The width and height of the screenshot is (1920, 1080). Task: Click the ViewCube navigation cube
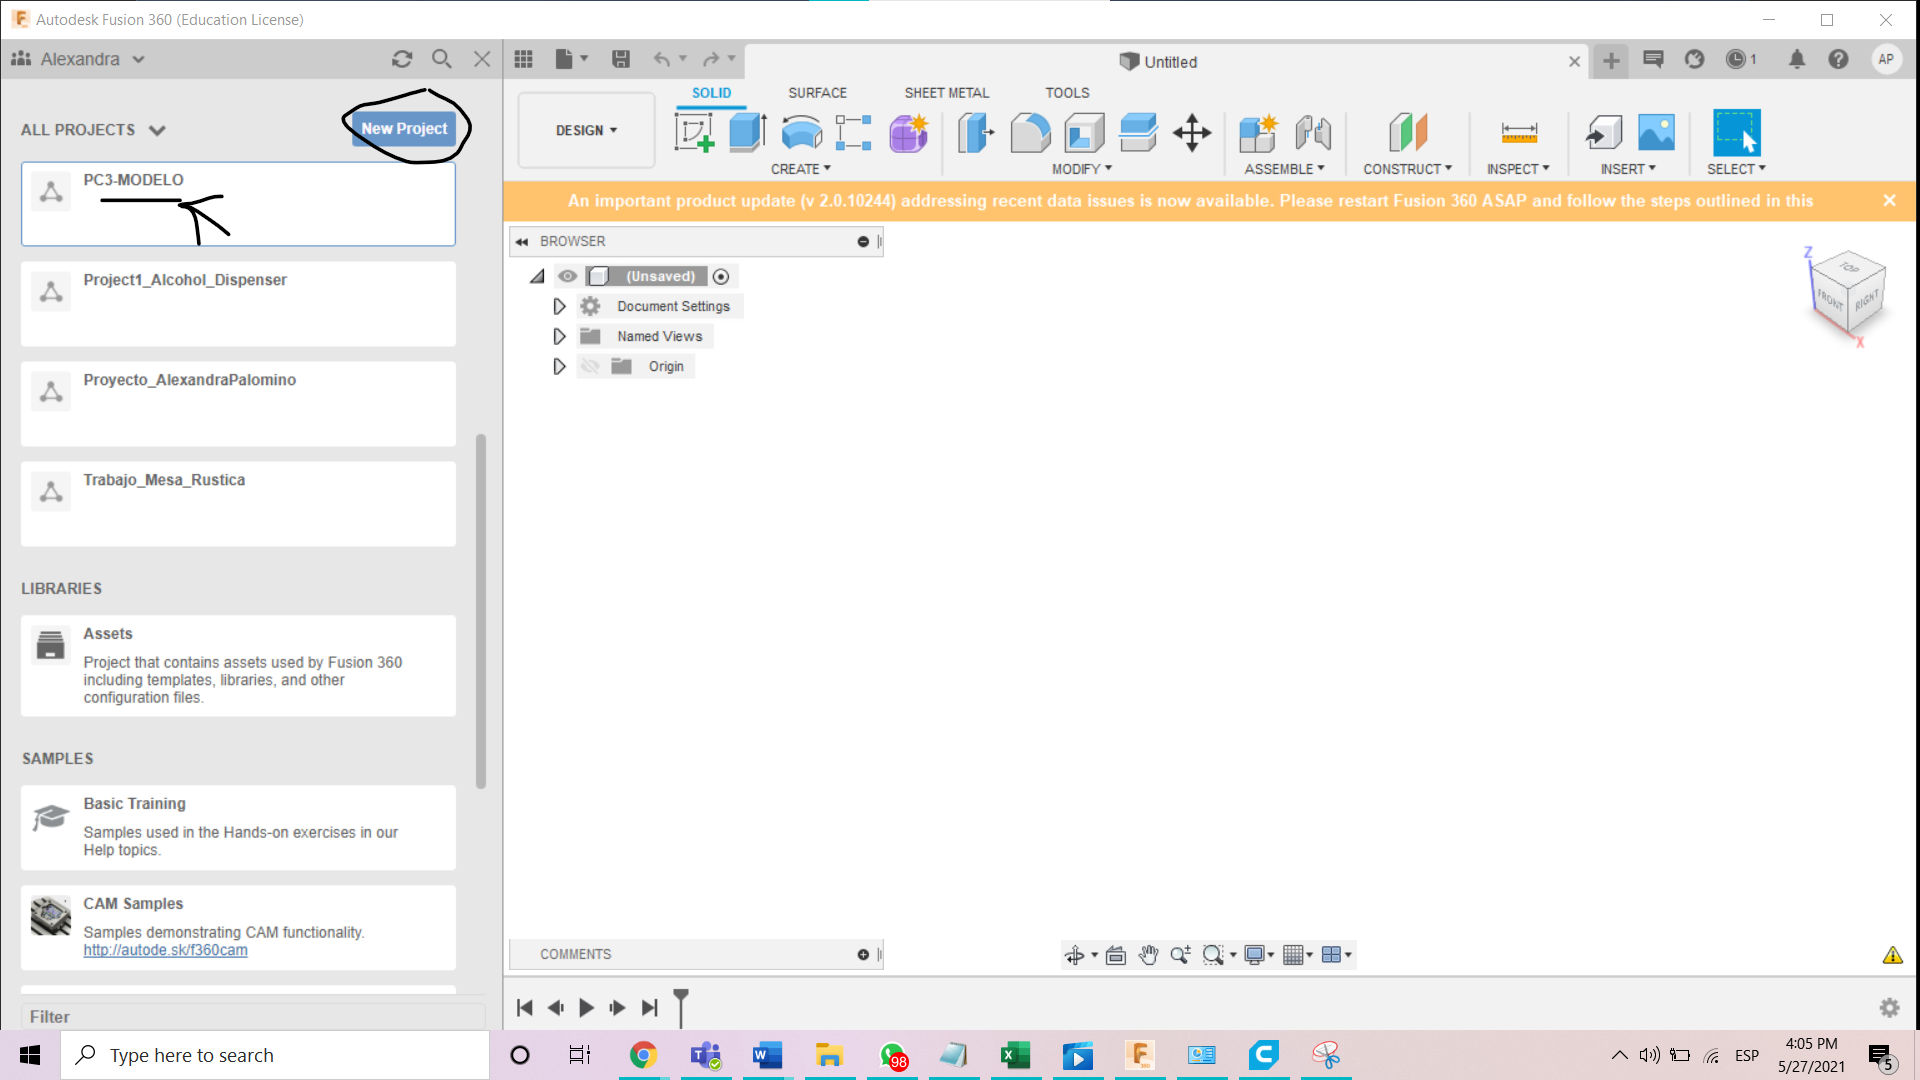pos(1848,292)
